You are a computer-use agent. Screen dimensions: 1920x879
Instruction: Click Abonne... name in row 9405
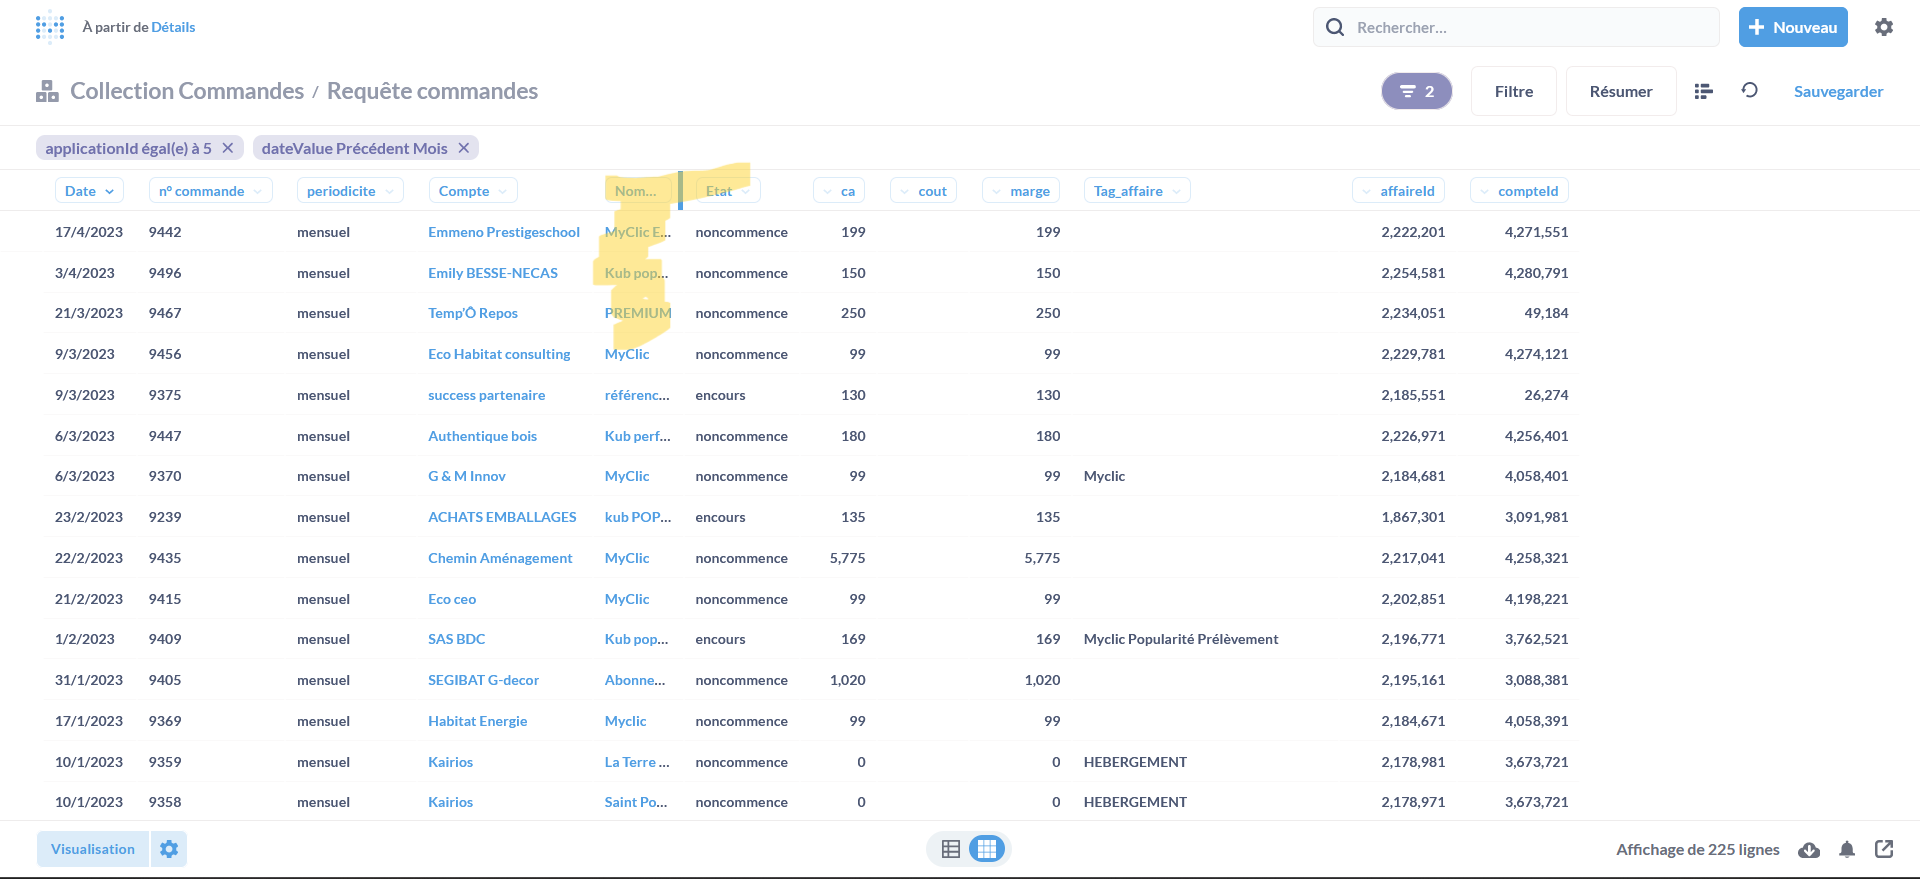[635, 680]
